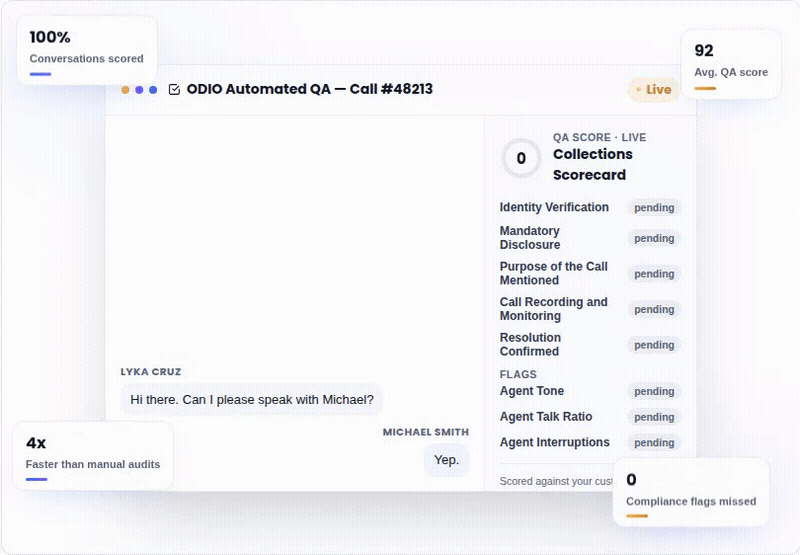Select Purpose of the Call Mentioned criterion
800x555 pixels.
point(554,273)
